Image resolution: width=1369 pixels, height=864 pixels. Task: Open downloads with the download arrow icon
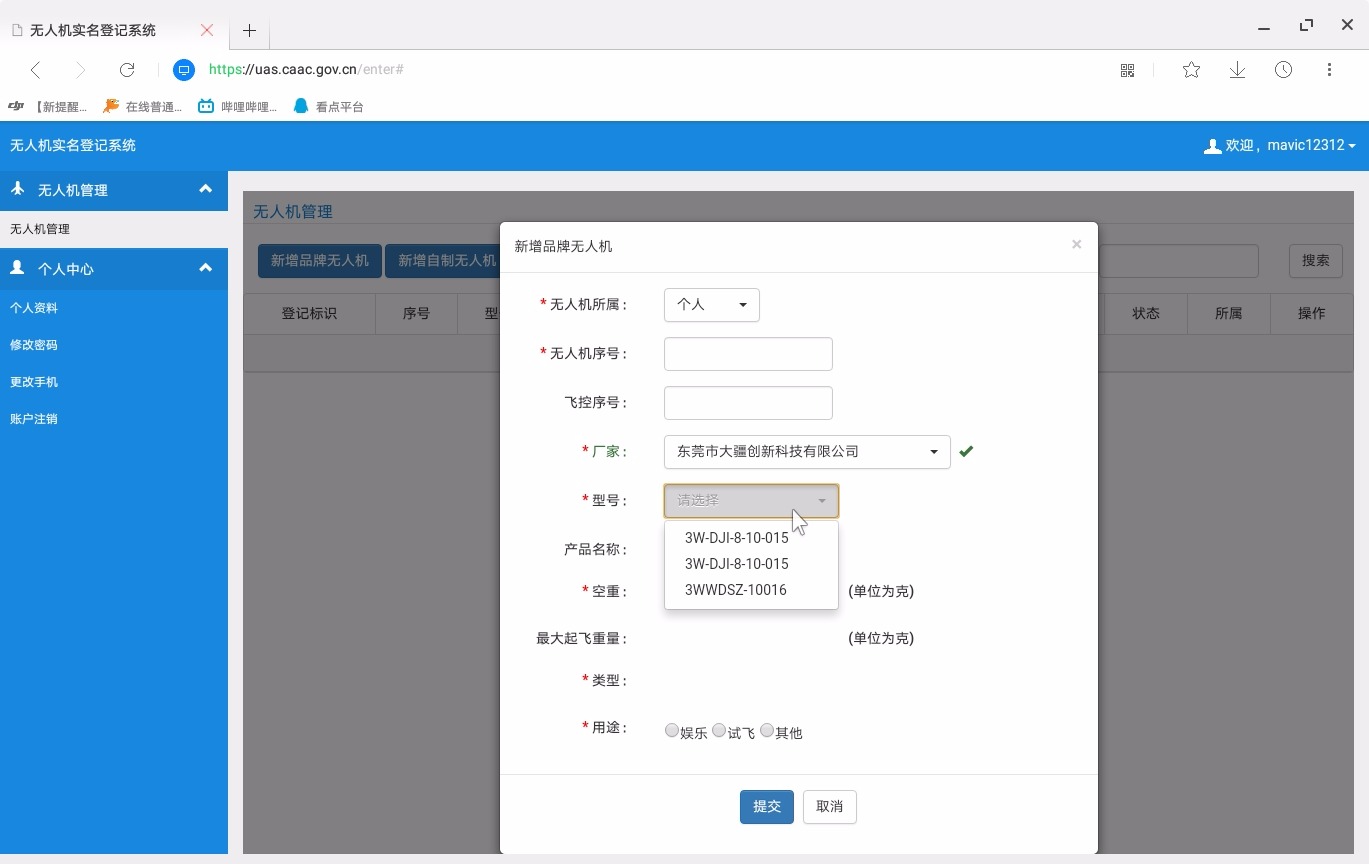[x=1237, y=69]
